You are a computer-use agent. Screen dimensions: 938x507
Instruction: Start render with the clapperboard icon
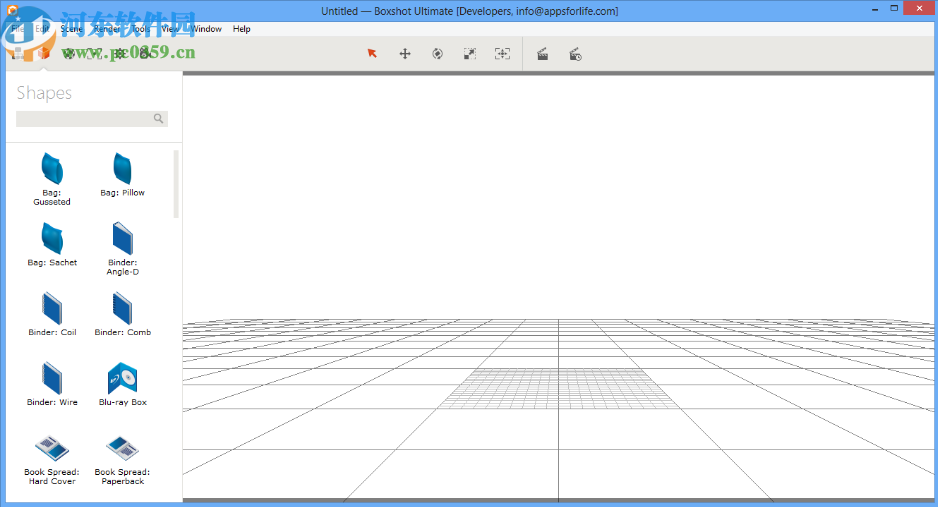[542, 54]
